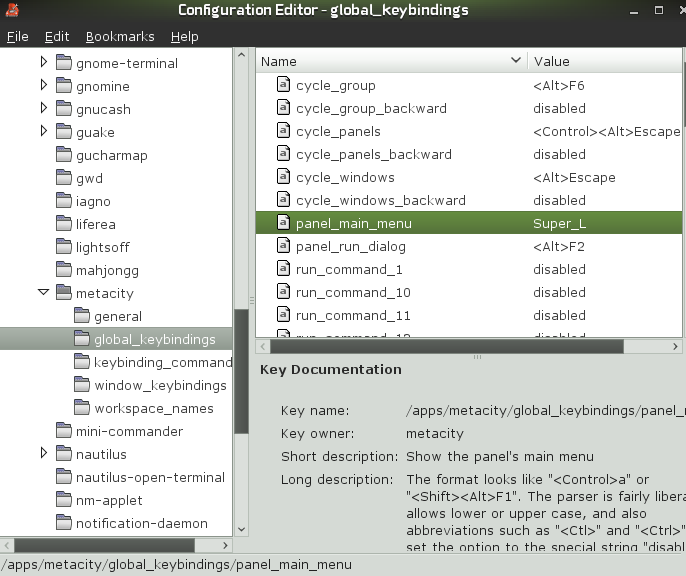686x576 pixels.
Task: Select the general folder under metacity
Action: (117, 317)
